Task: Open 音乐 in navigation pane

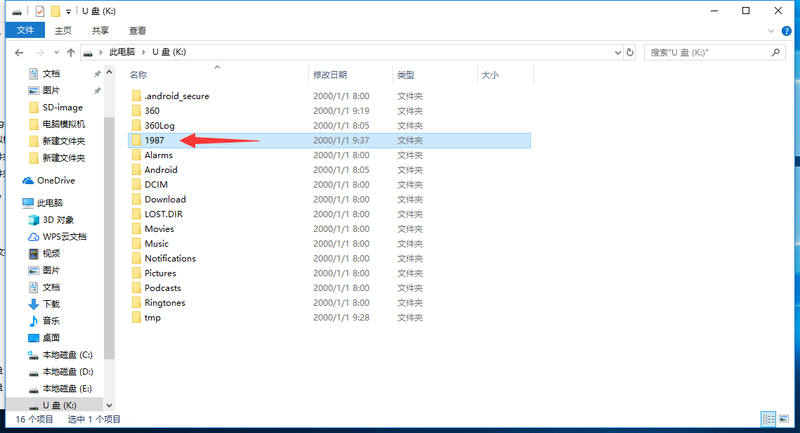Action: point(51,321)
